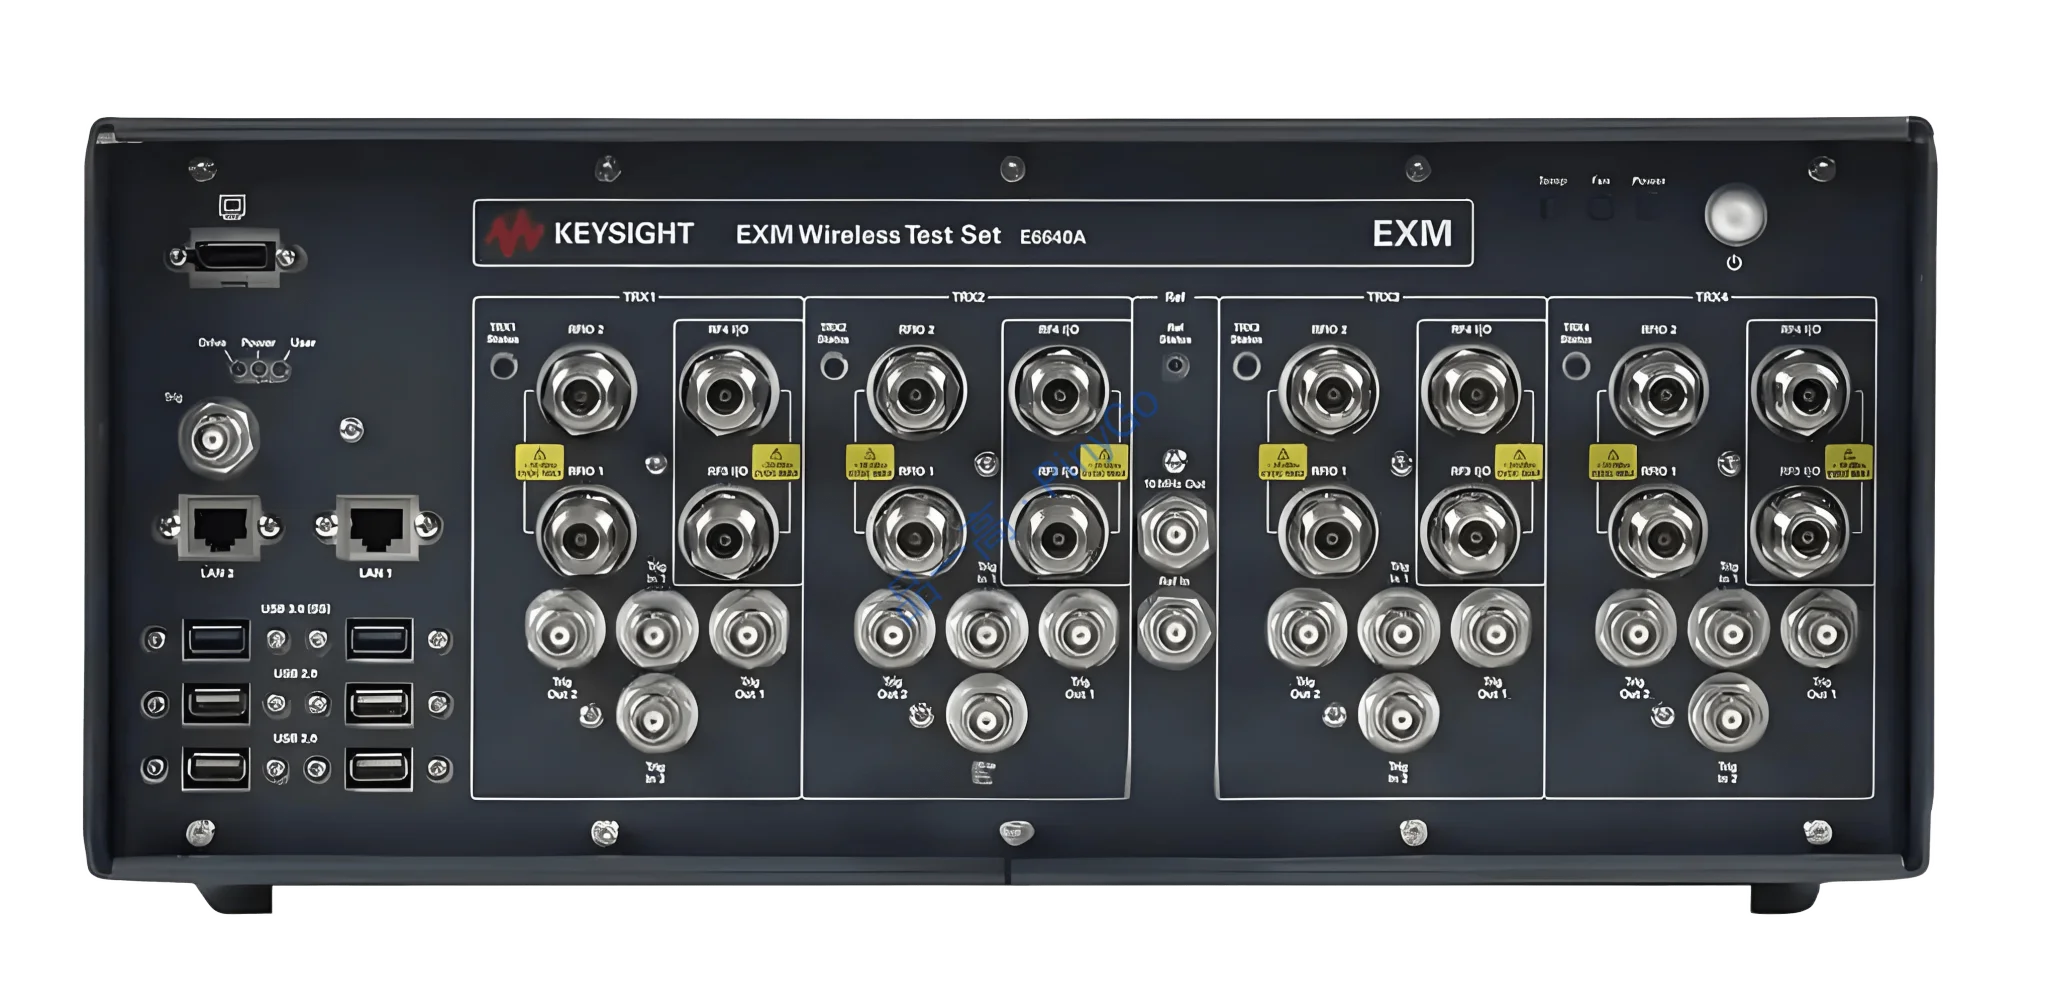This screenshot has height=1005, width=2048.
Task: Click the yellow warning label beside TRX3 RFIO 1
Action: (1282, 462)
